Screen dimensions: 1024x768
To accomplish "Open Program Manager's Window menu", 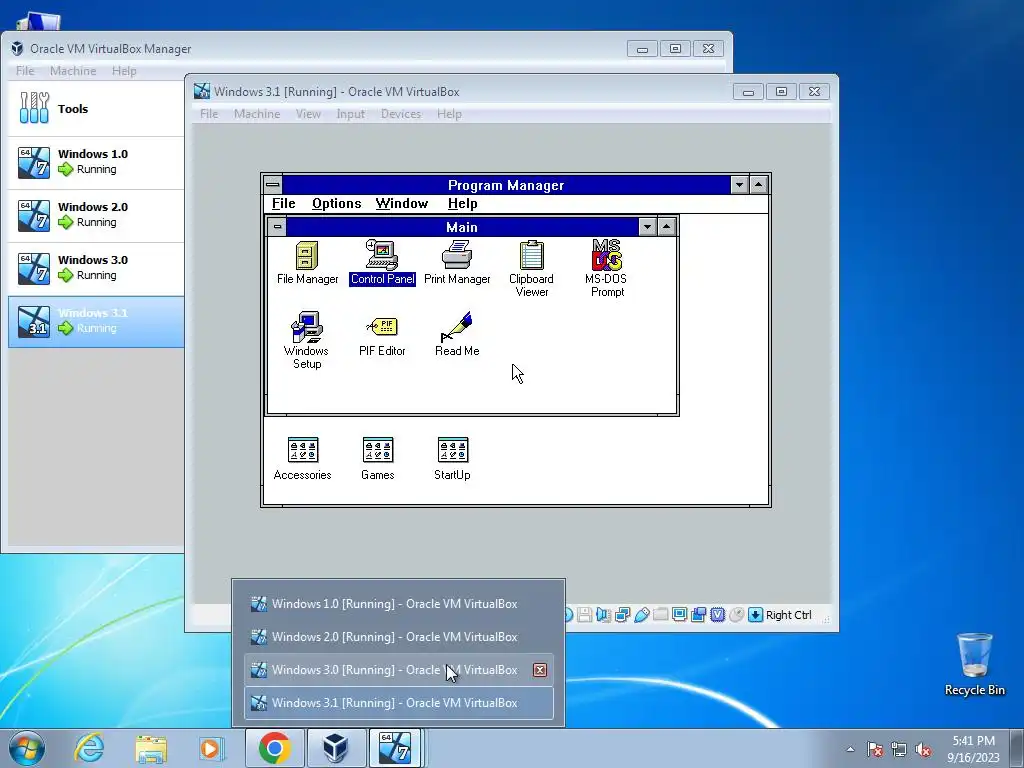I will (402, 203).
